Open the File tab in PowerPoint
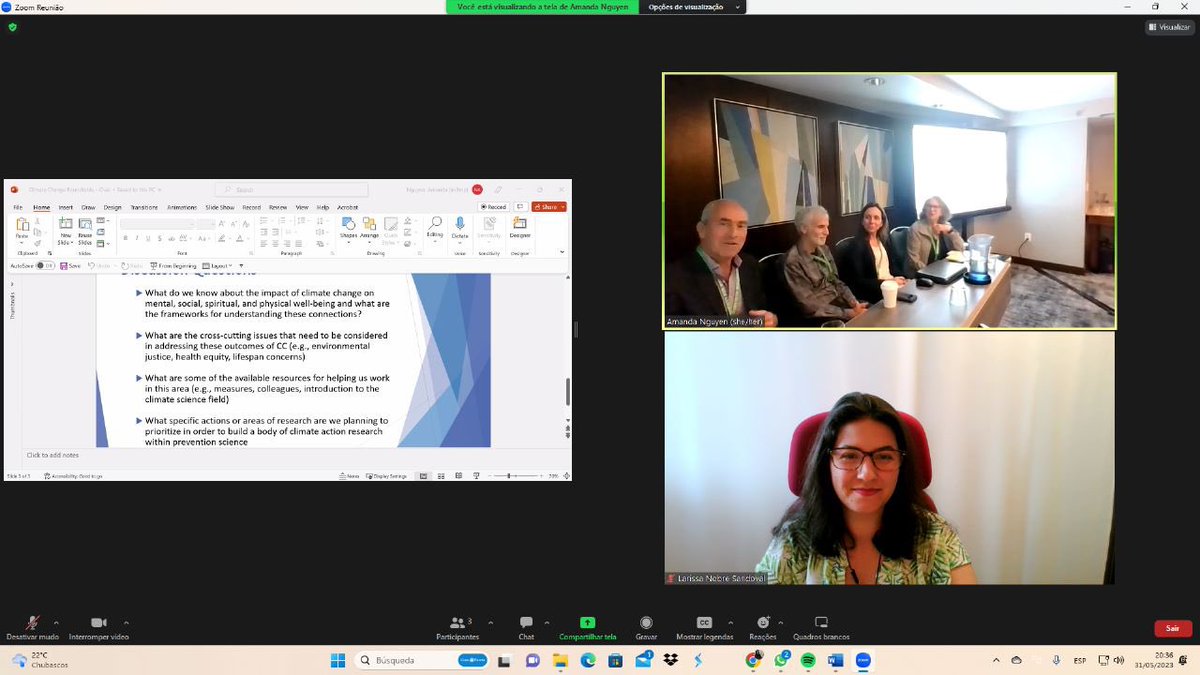1200x675 pixels. (x=18, y=208)
